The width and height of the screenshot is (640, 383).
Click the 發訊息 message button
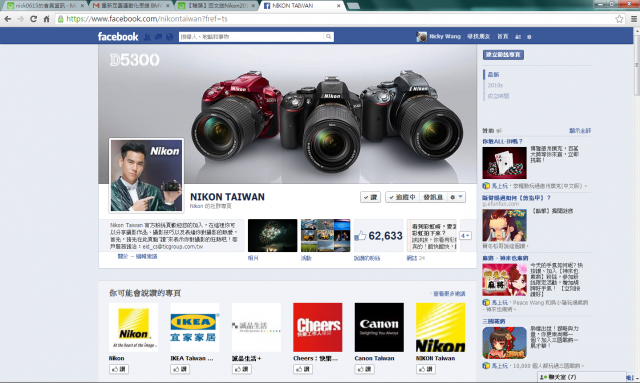433,197
